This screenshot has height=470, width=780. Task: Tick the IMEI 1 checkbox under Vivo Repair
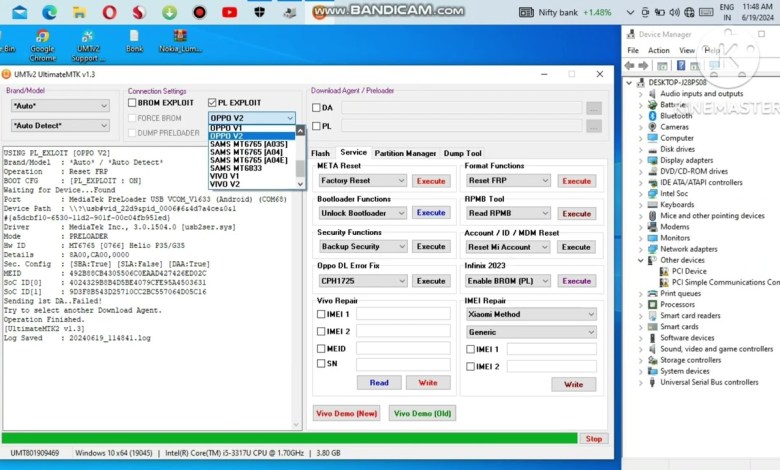pos(319,314)
